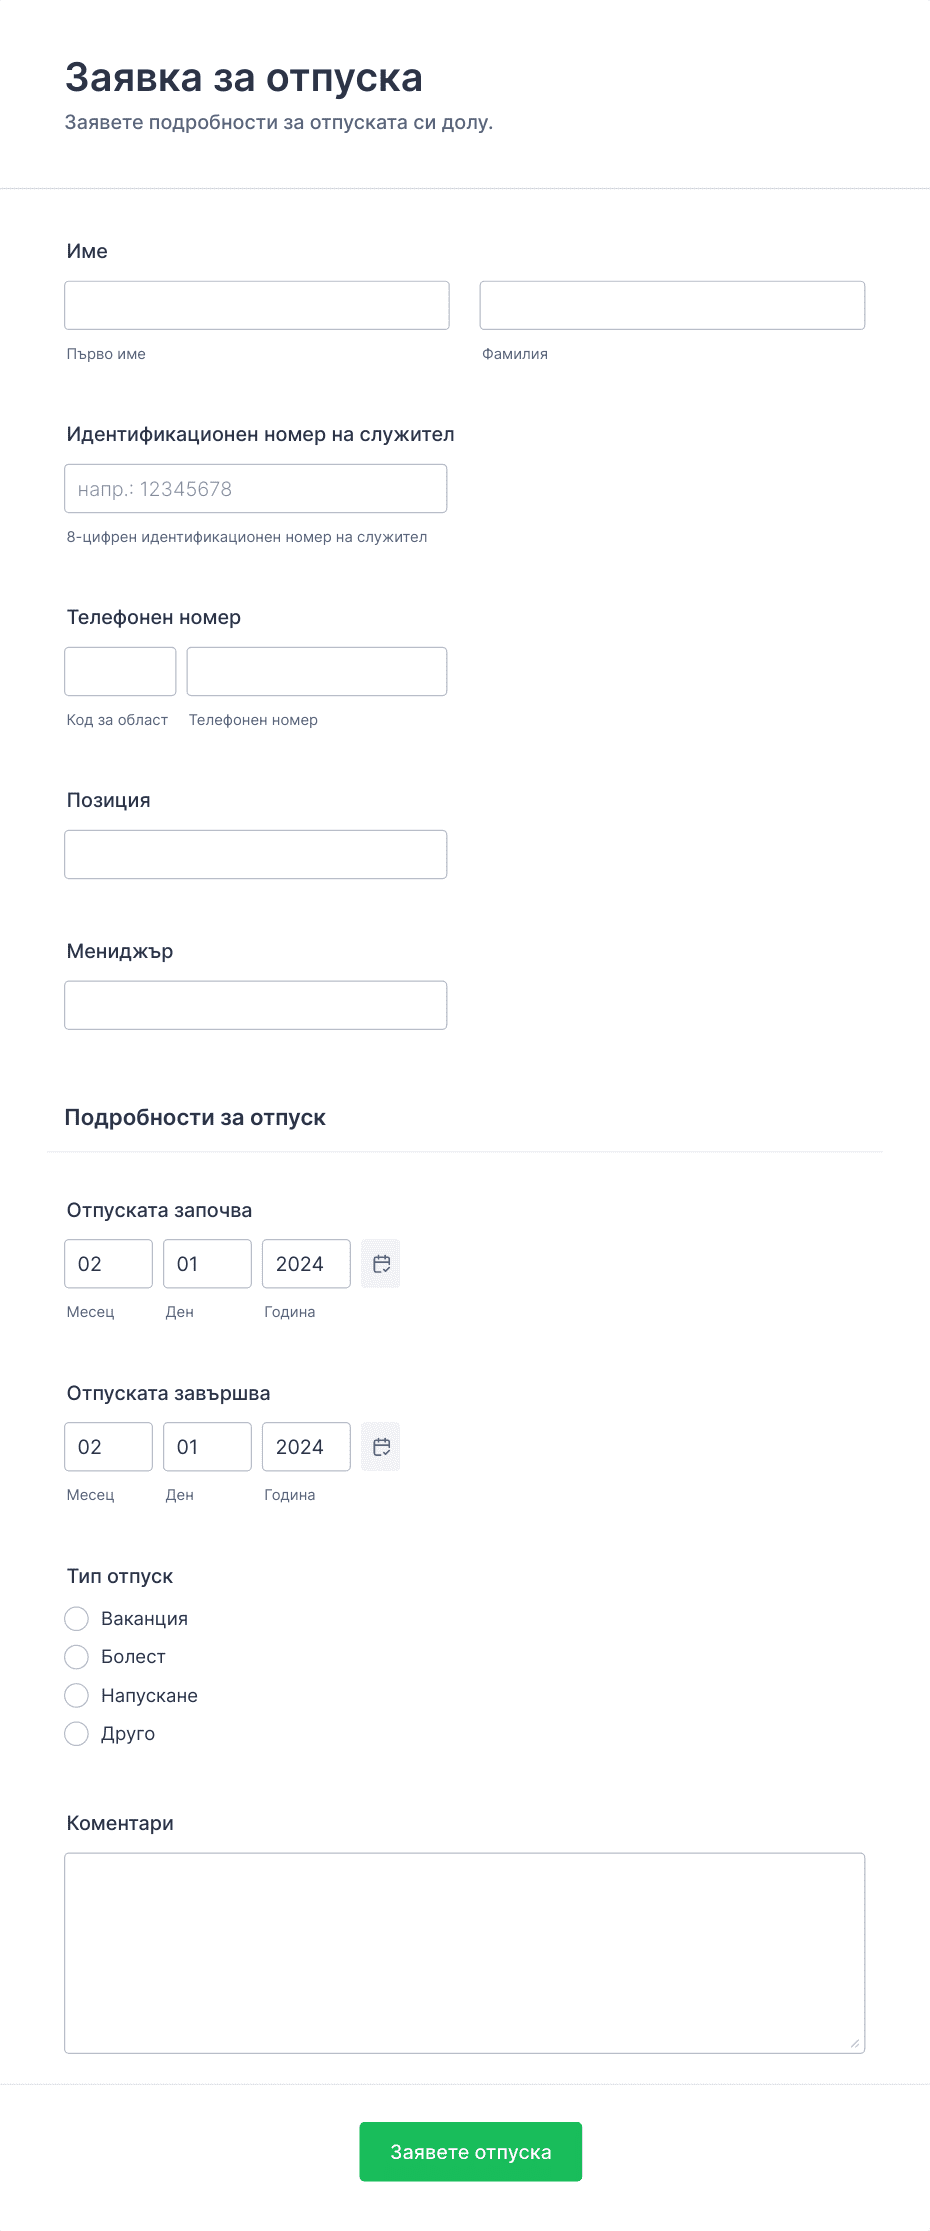Edit the start date Ден field
This screenshot has width=930, height=2231.
click(x=207, y=1264)
